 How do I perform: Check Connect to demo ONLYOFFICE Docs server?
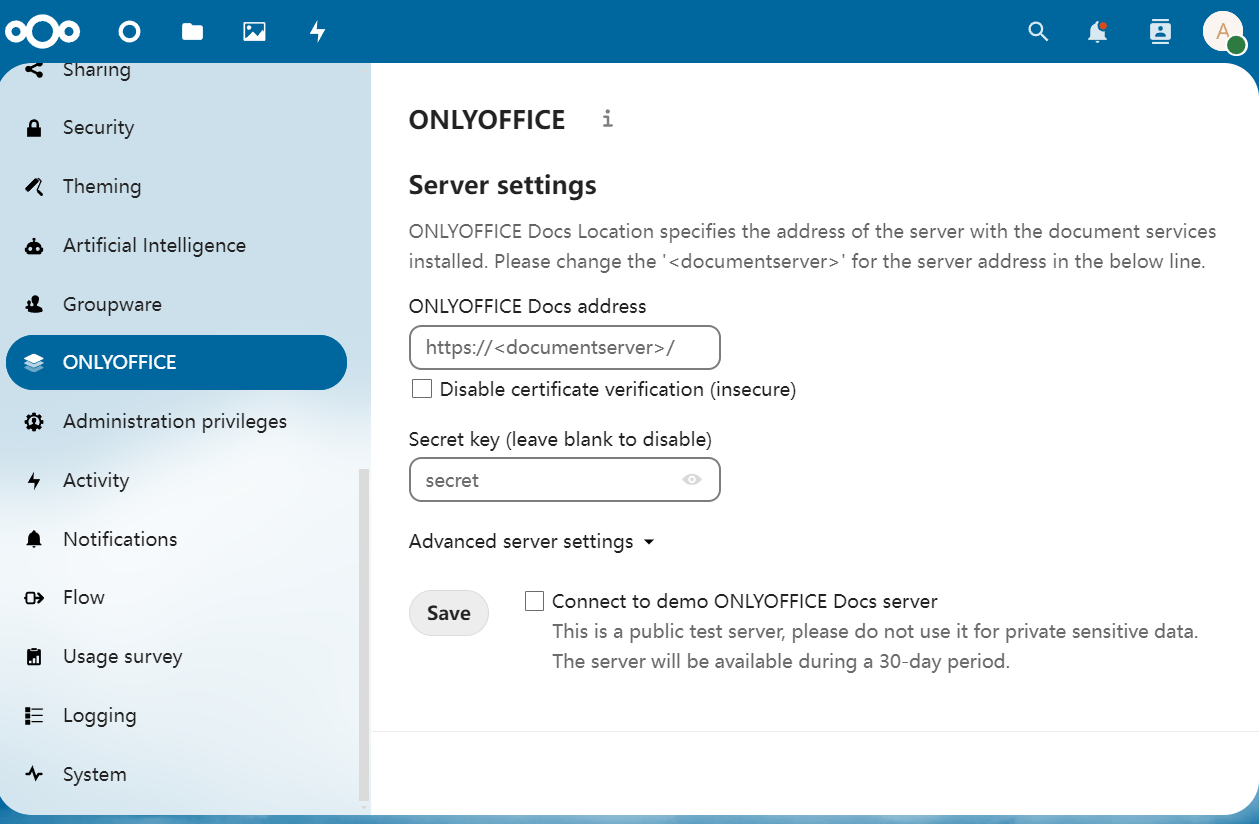tap(535, 601)
